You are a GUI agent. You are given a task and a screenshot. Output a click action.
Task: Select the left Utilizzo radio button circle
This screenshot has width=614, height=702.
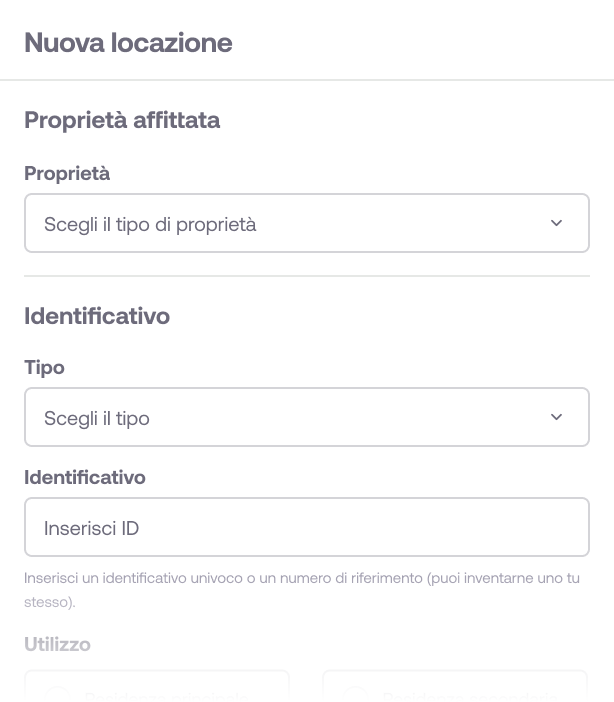[57, 694]
